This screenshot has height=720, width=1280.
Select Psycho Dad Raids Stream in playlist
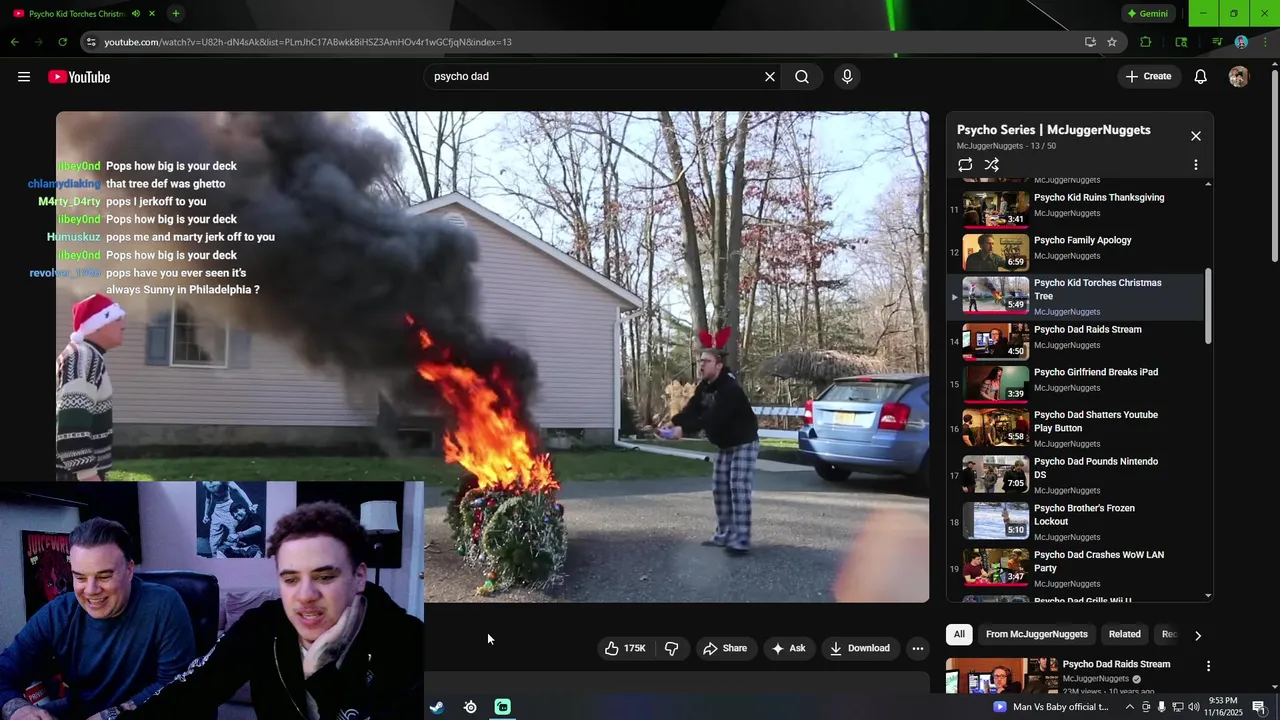point(1076,341)
